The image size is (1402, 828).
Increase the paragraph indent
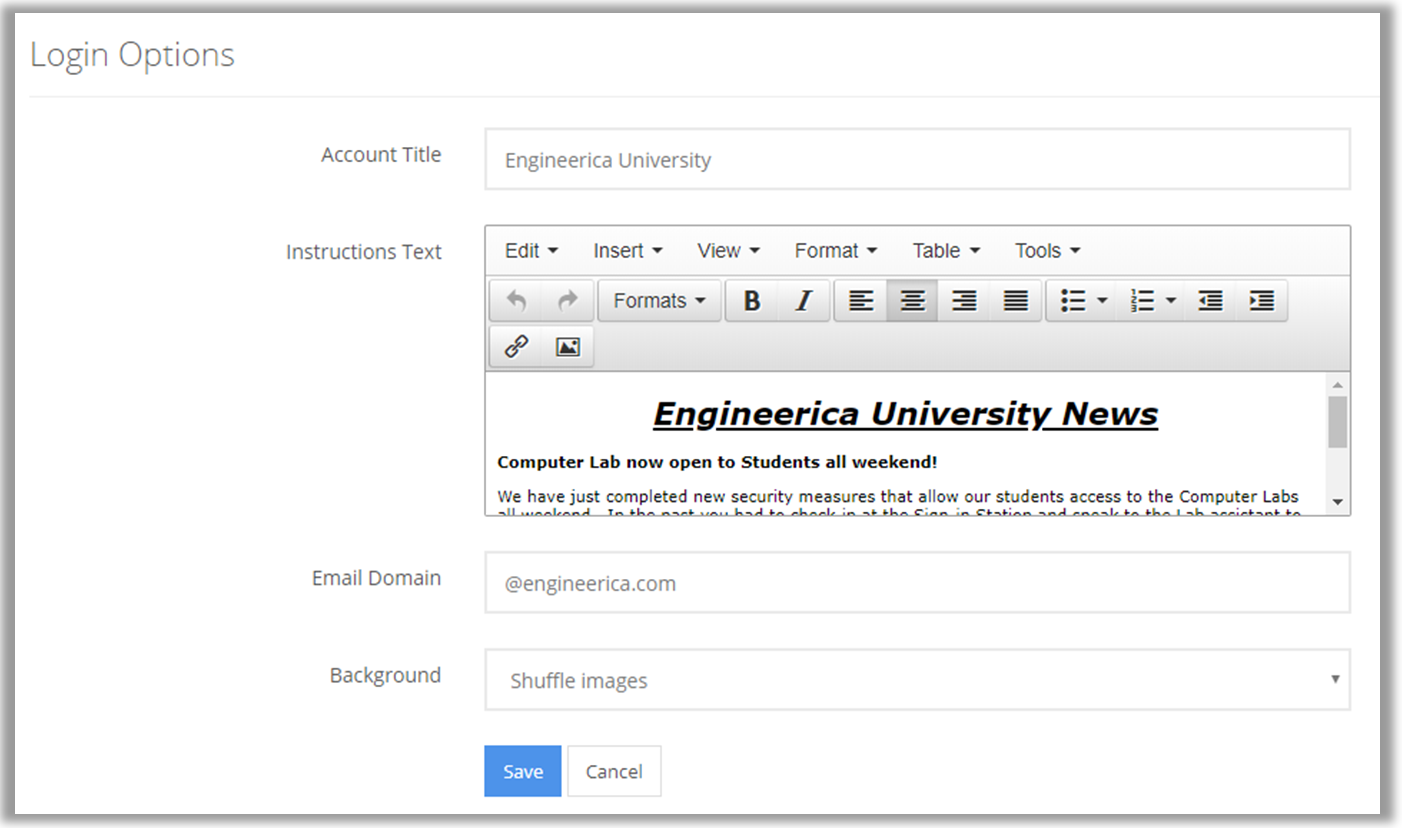pyautogui.click(x=1262, y=300)
